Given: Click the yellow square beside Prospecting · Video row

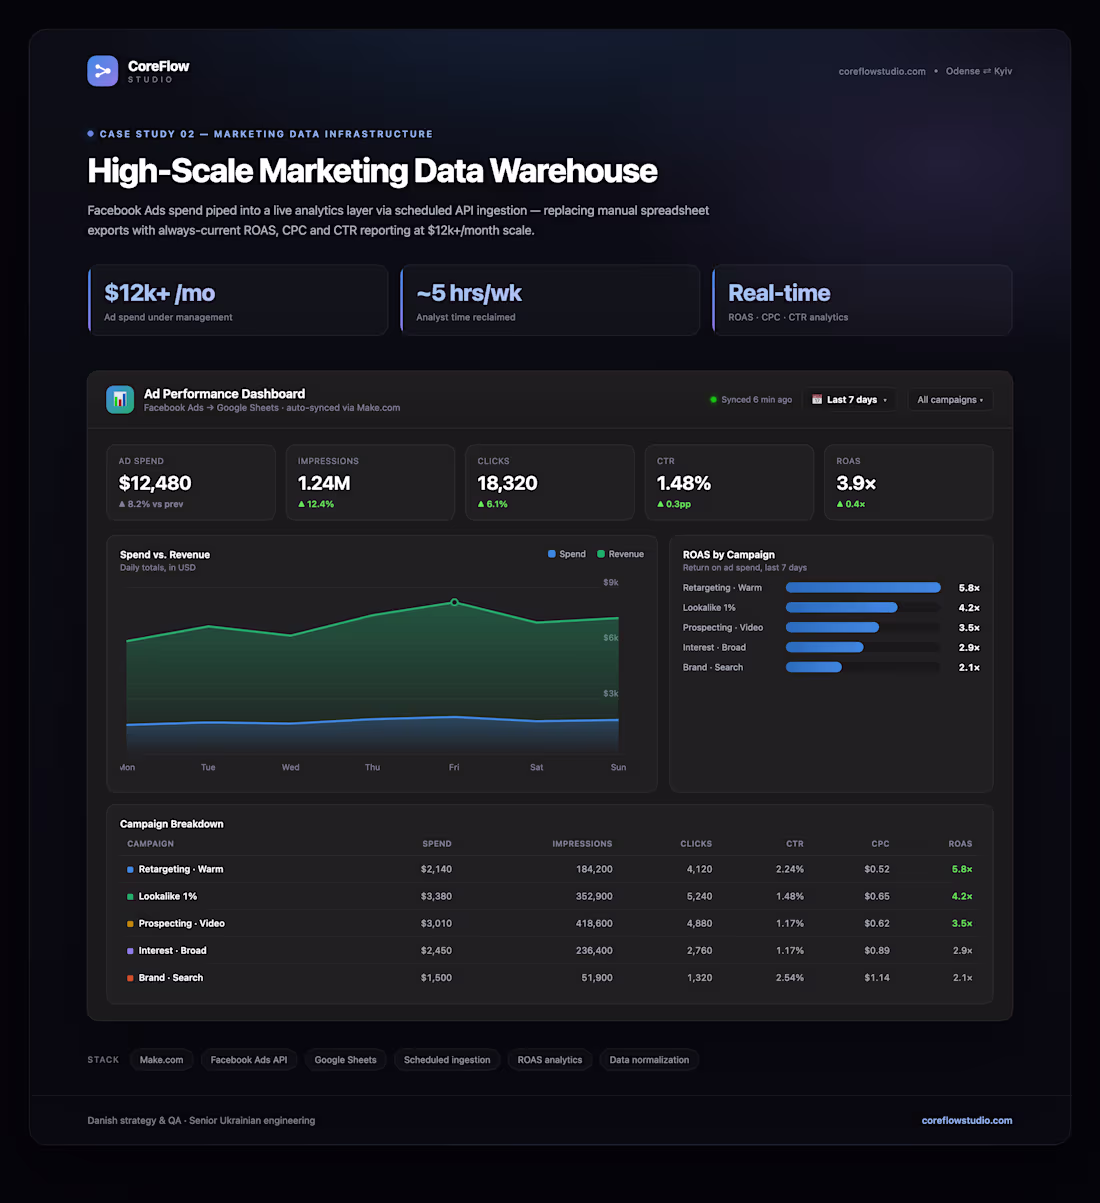Looking at the screenshot, I should click(x=130, y=924).
